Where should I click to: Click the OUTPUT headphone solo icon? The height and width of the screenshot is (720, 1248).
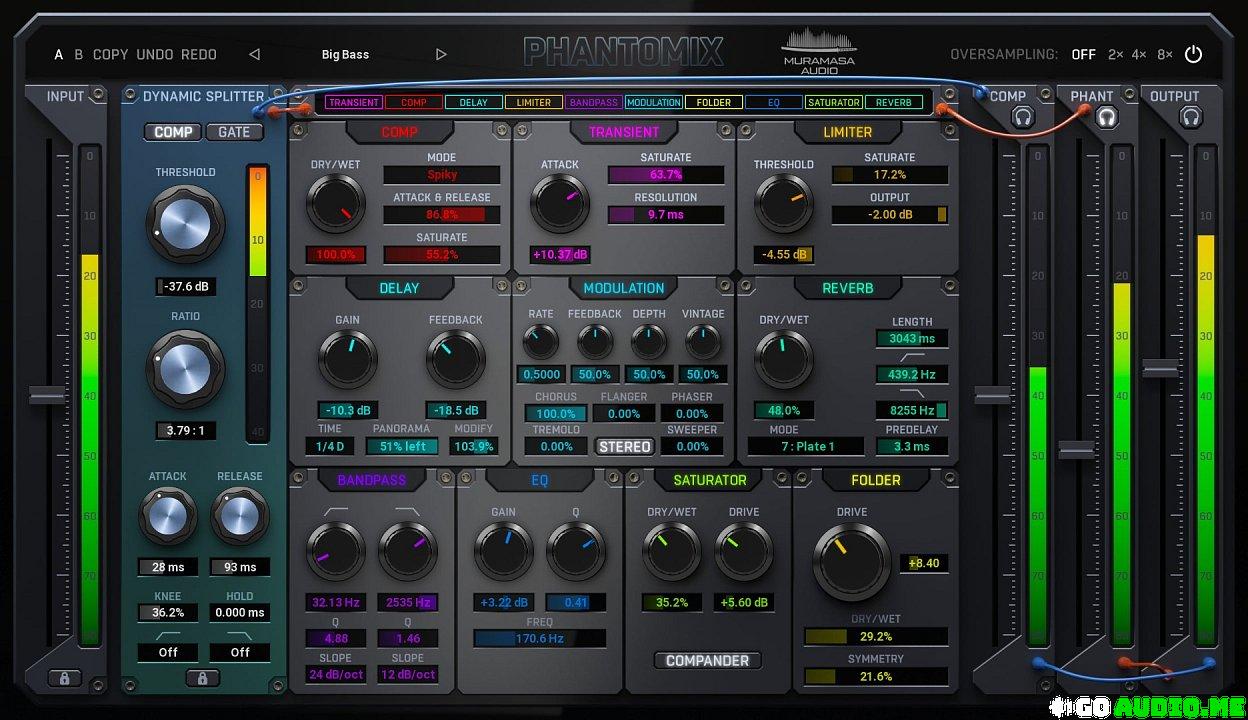(1190, 118)
